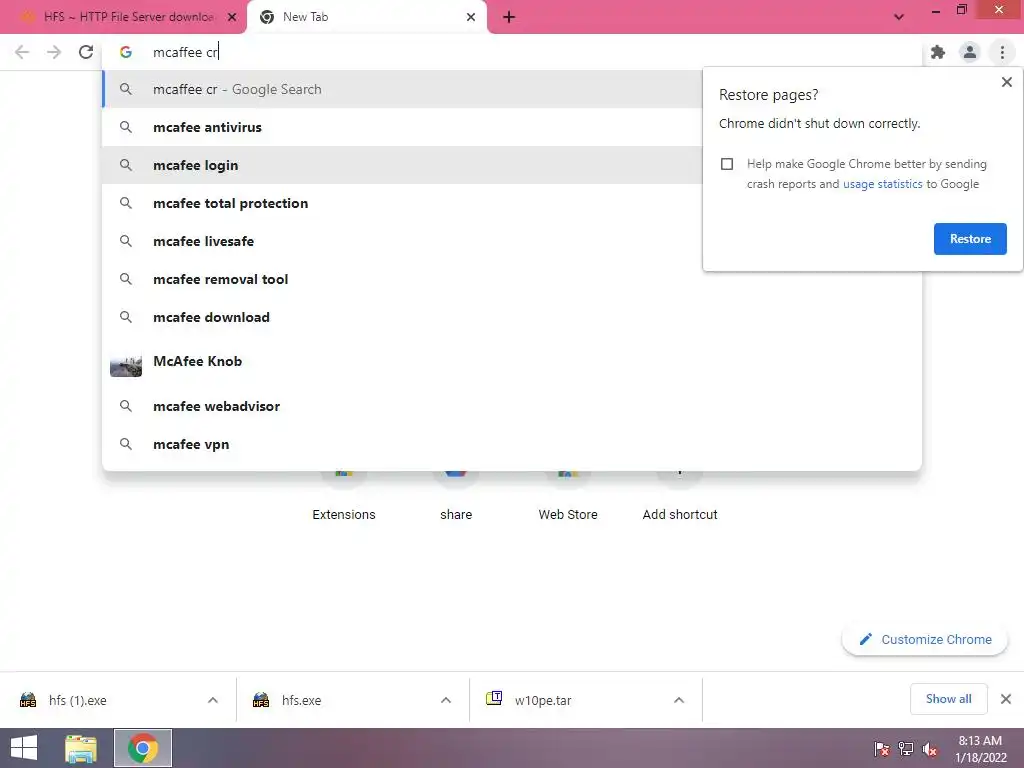Open a new tab with the plus button
The height and width of the screenshot is (768, 1024).
509,18
